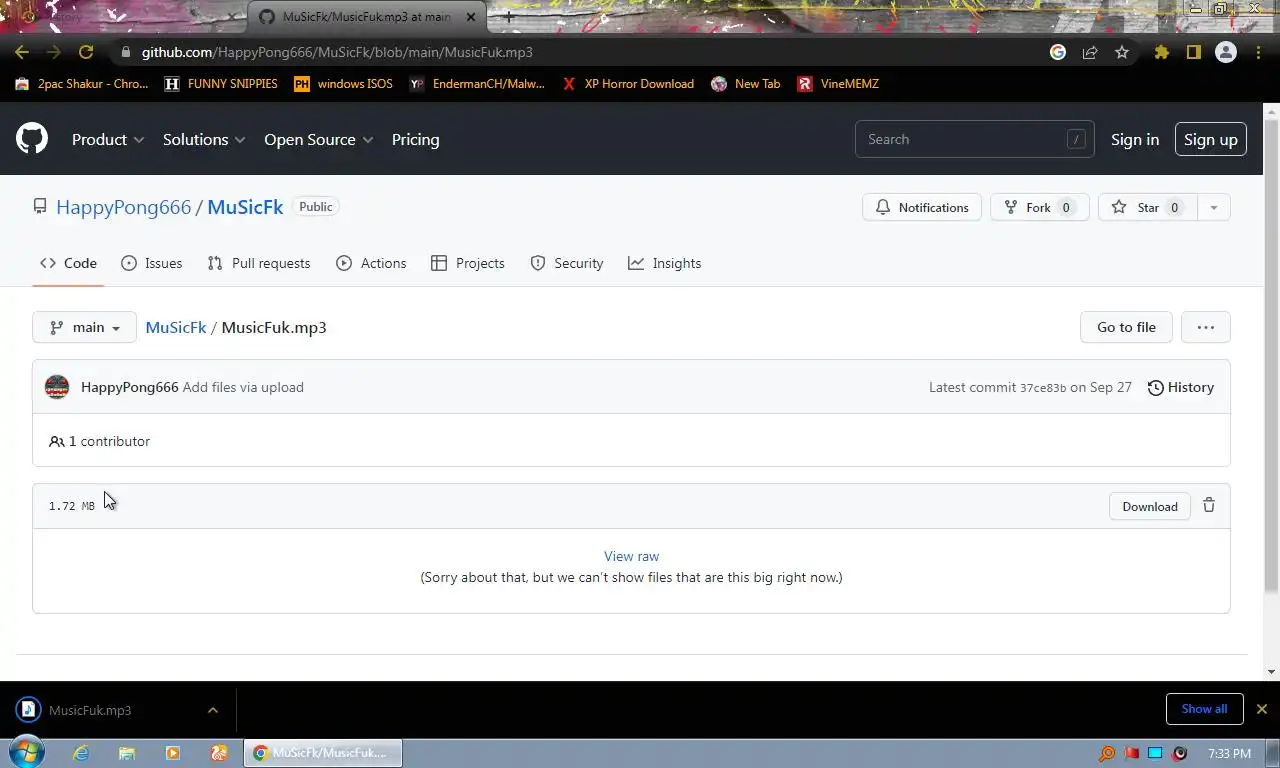The image size is (1280, 768).
Task: Open commit 37ce83b
Action: tap(1043, 388)
